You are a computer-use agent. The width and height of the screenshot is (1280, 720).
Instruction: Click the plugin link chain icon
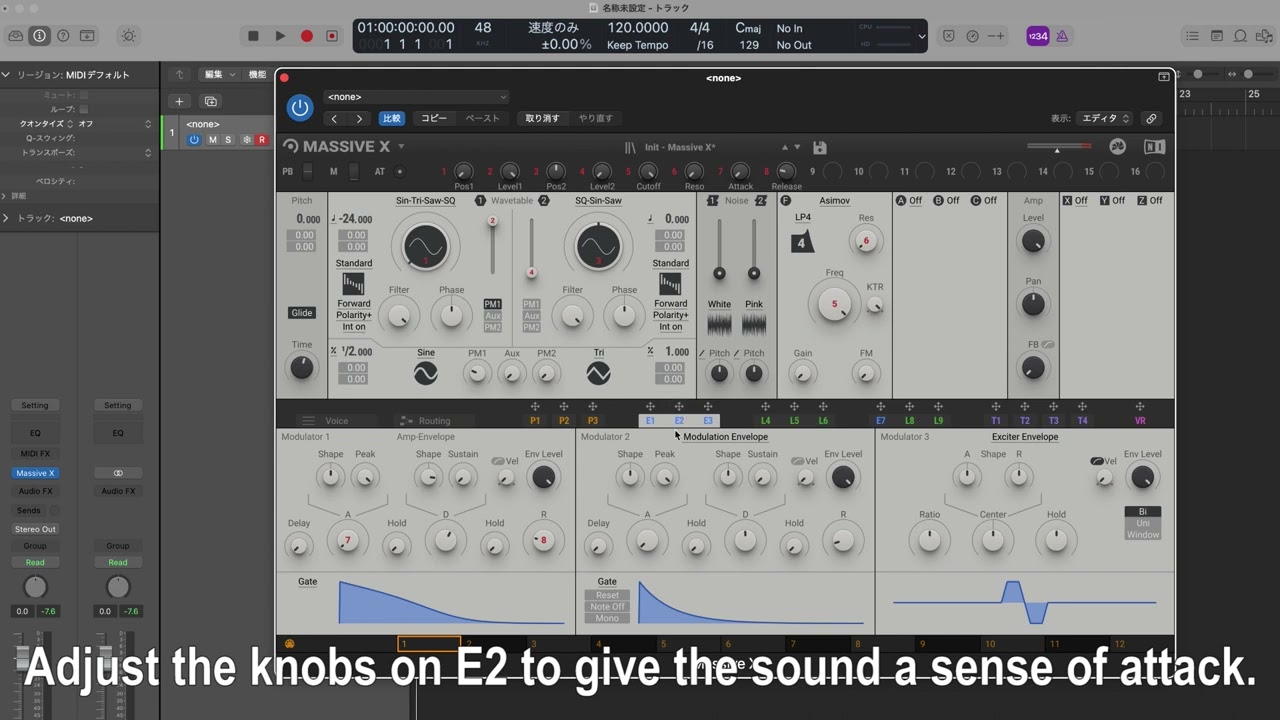[x=1151, y=118]
